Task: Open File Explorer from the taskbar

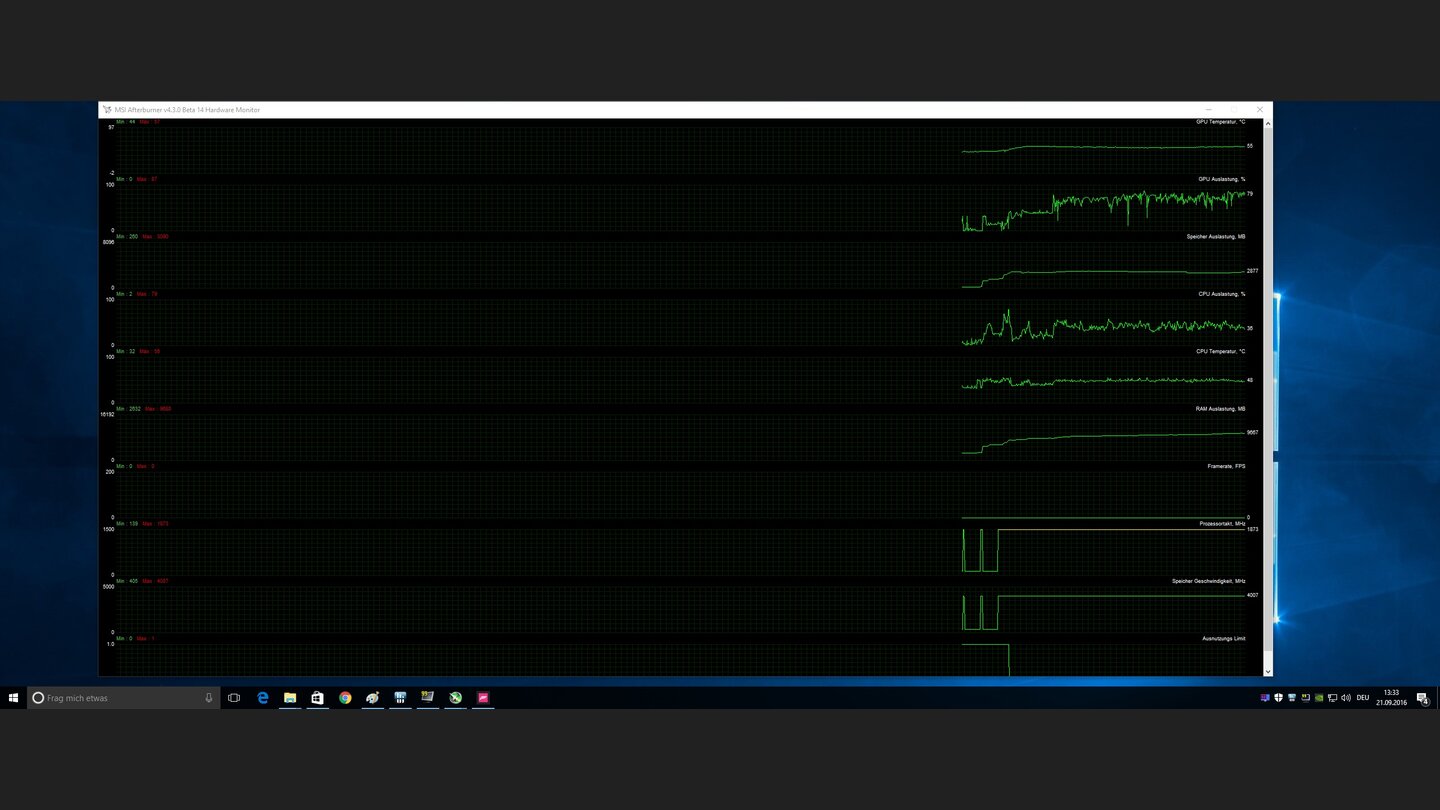Action: (290, 698)
